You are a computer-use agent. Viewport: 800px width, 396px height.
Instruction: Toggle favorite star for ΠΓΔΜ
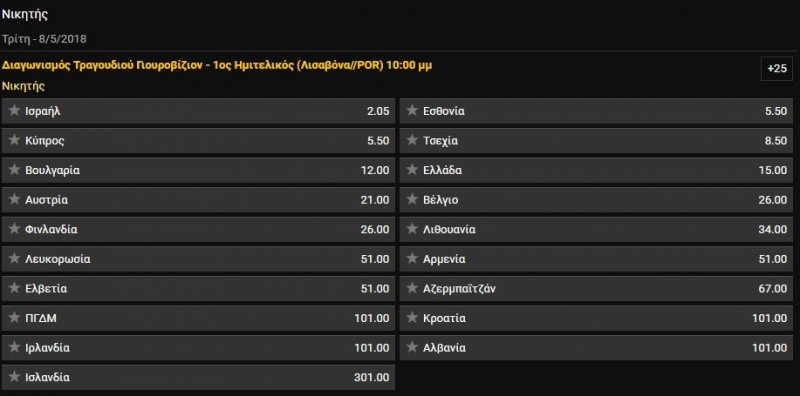pos(14,317)
